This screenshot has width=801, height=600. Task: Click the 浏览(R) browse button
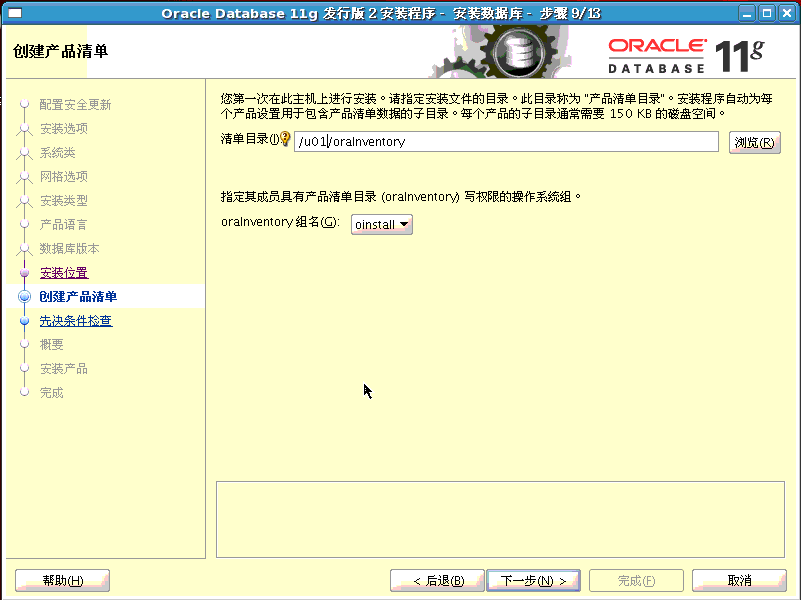(755, 142)
